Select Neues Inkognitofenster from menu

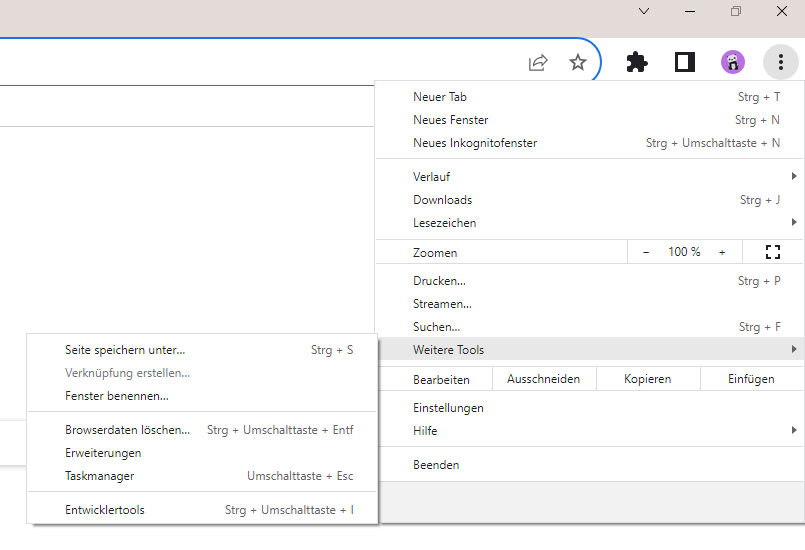point(475,143)
